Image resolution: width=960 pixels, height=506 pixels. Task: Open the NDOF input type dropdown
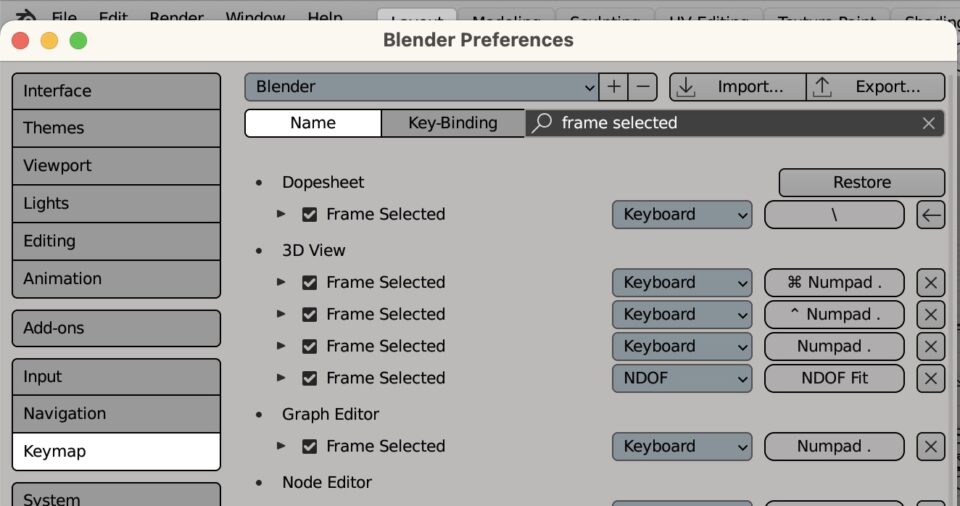682,378
